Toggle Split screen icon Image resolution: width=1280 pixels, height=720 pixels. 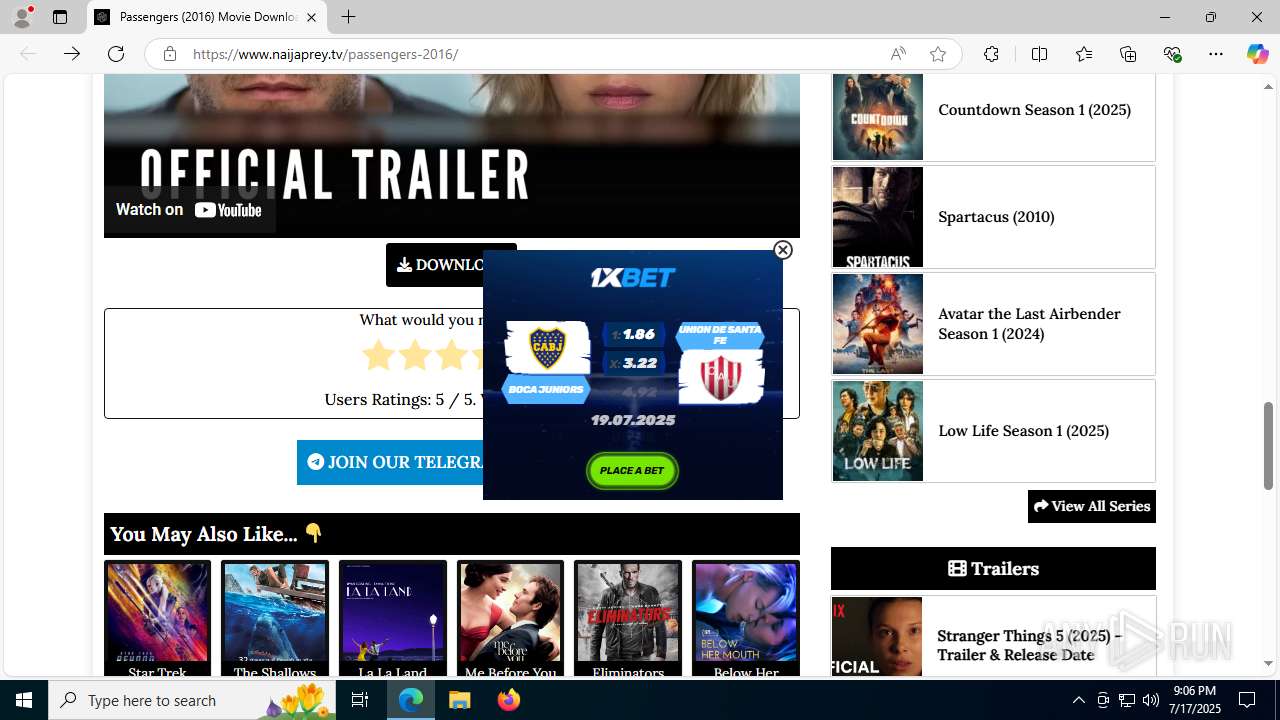coord(1039,54)
